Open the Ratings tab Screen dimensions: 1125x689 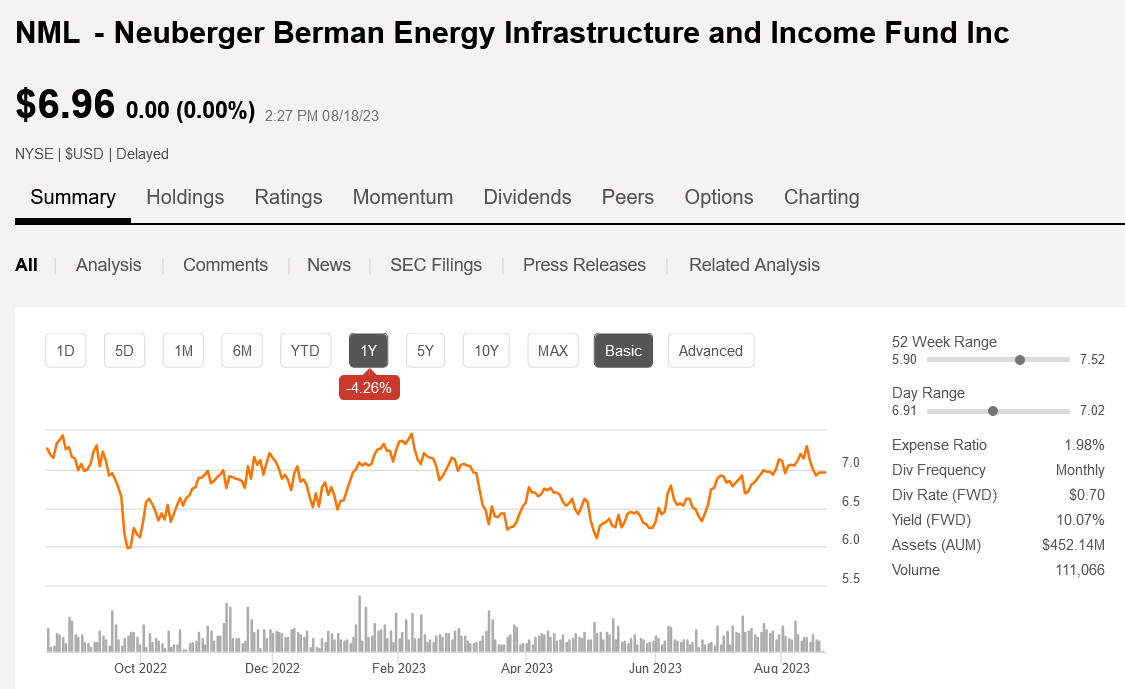(x=288, y=197)
